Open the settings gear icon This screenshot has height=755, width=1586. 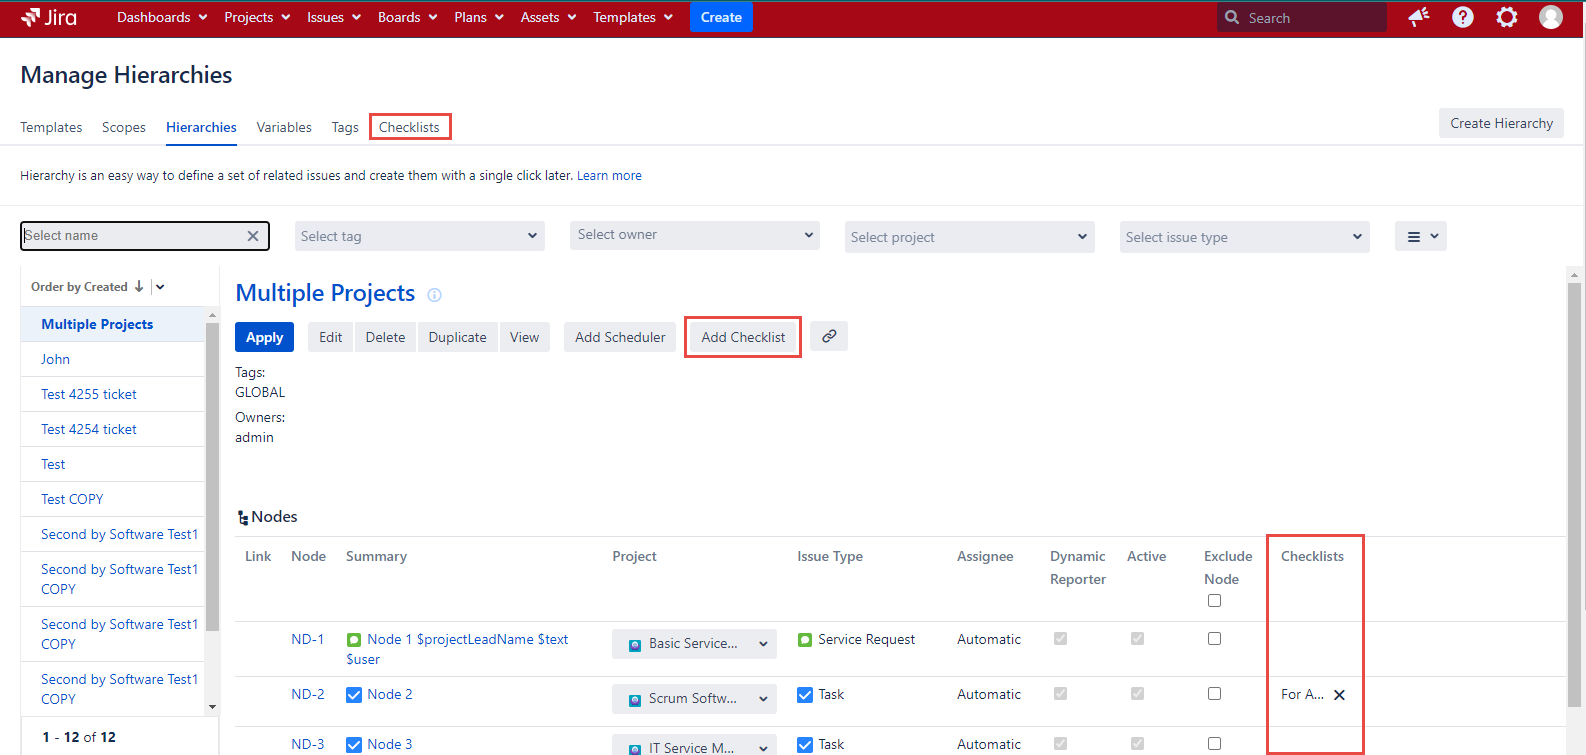(1506, 17)
